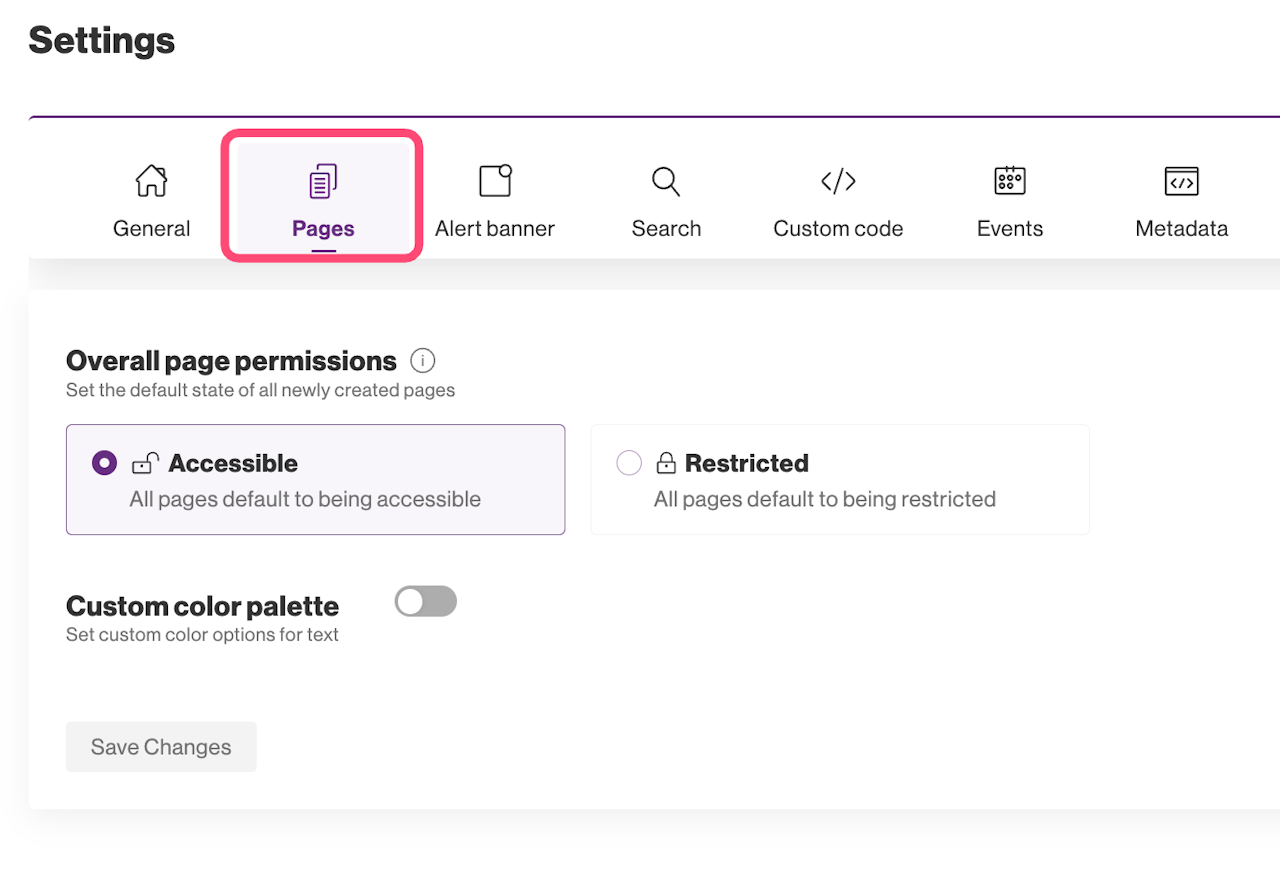Open the Alert banner tab label

(495, 229)
